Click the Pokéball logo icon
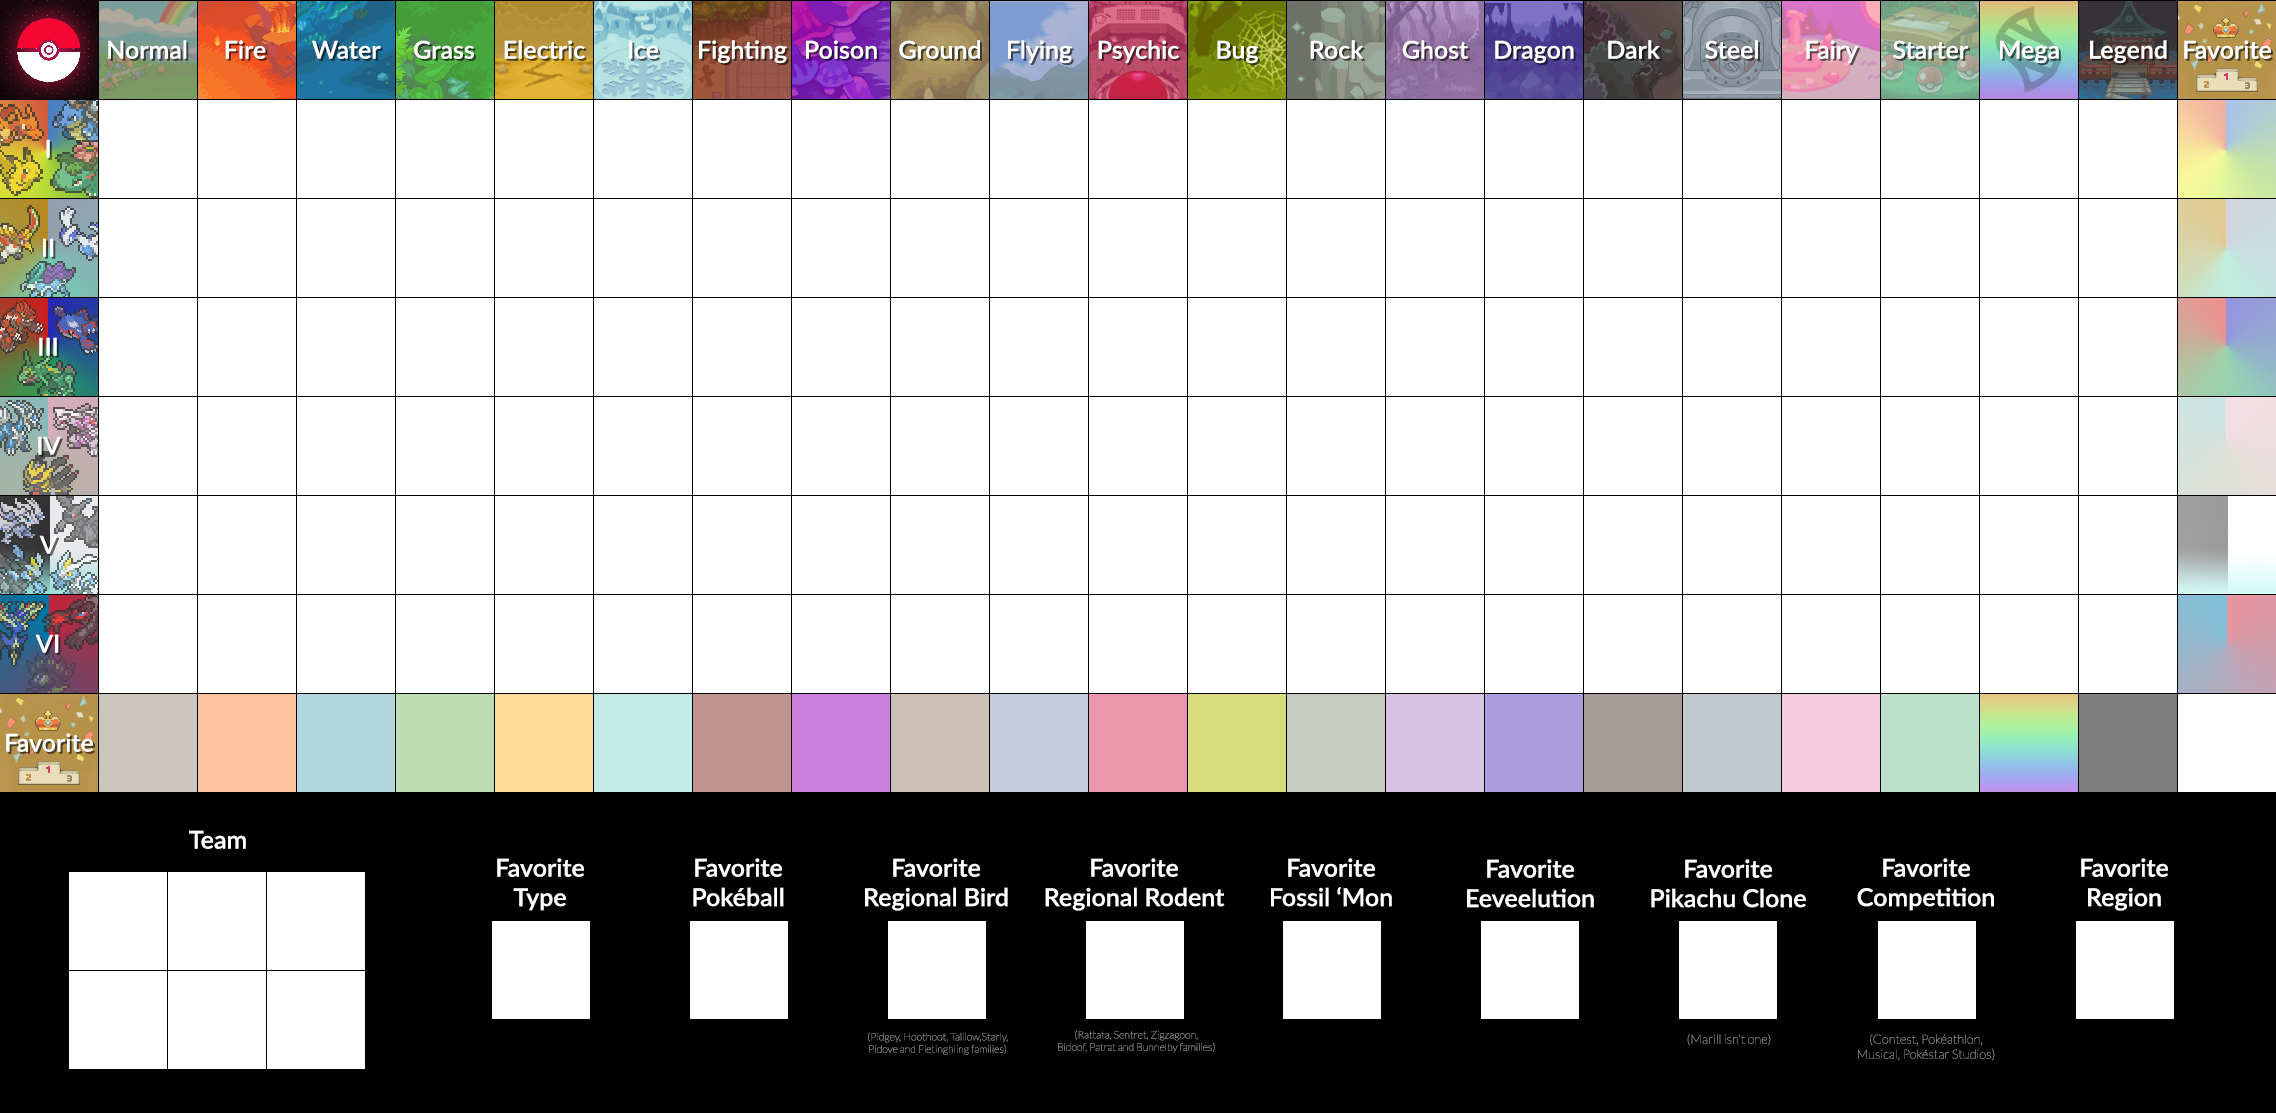Screen dimensions: 2276x1113 pyautogui.click(x=49, y=49)
